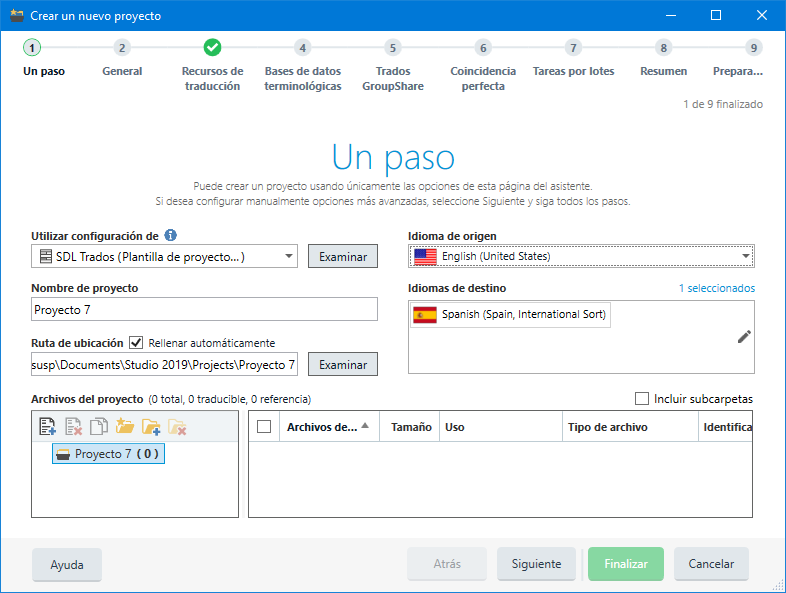This screenshot has width=786, height=593.
Task: Click the step 4 circle icon
Action: point(302,48)
